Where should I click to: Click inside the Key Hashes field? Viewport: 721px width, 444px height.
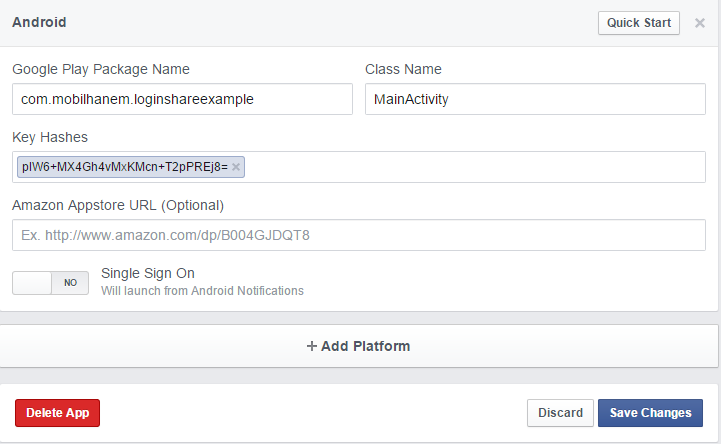(x=474, y=167)
